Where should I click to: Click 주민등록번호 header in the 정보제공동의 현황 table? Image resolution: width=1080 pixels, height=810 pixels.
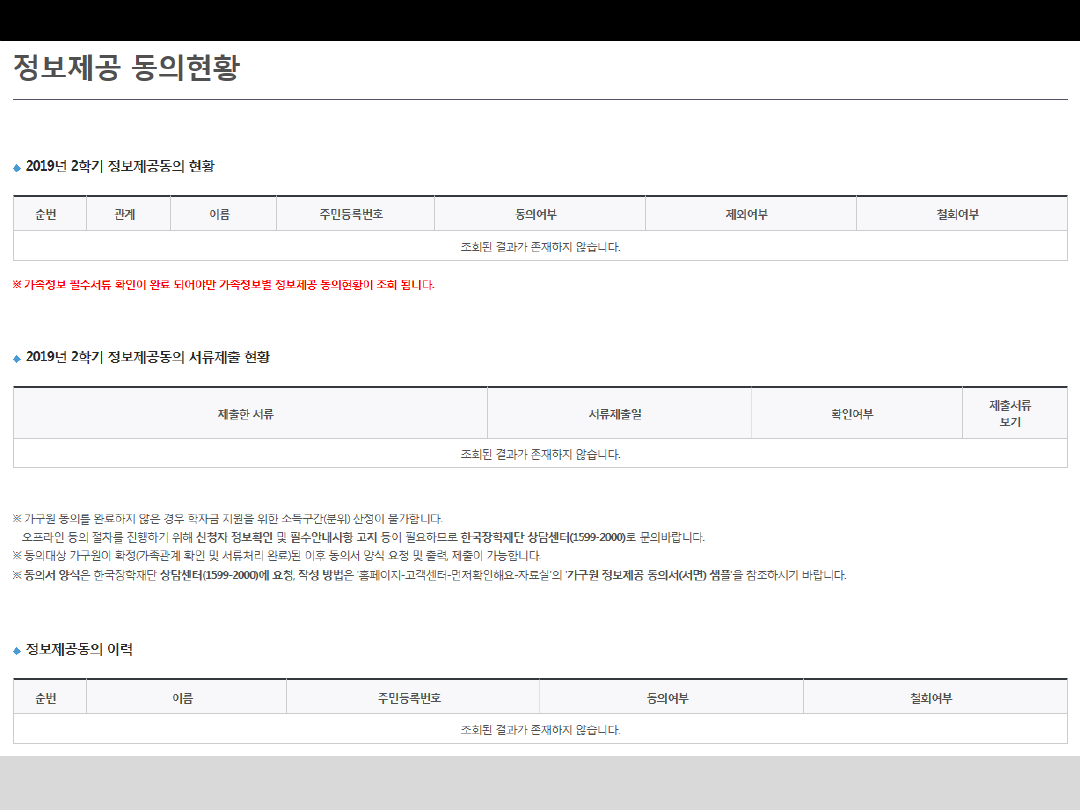coord(351,215)
